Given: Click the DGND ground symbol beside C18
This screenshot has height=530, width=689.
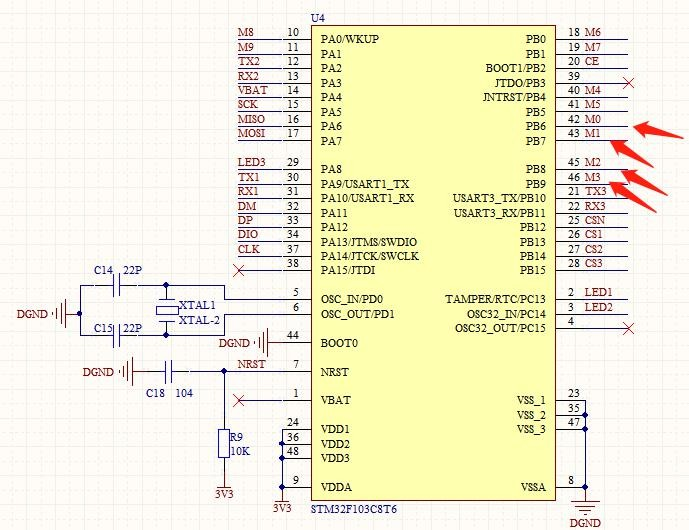Looking at the screenshot, I should click(128, 372).
